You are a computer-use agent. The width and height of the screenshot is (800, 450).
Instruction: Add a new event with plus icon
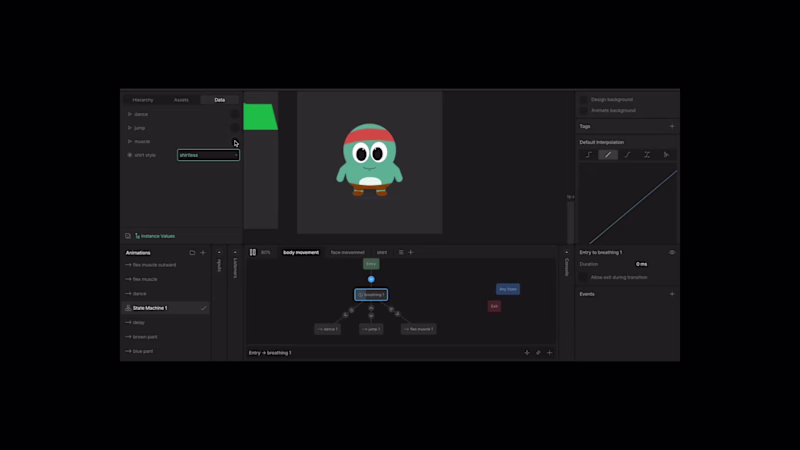pyautogui.click(x=672, y=294)
